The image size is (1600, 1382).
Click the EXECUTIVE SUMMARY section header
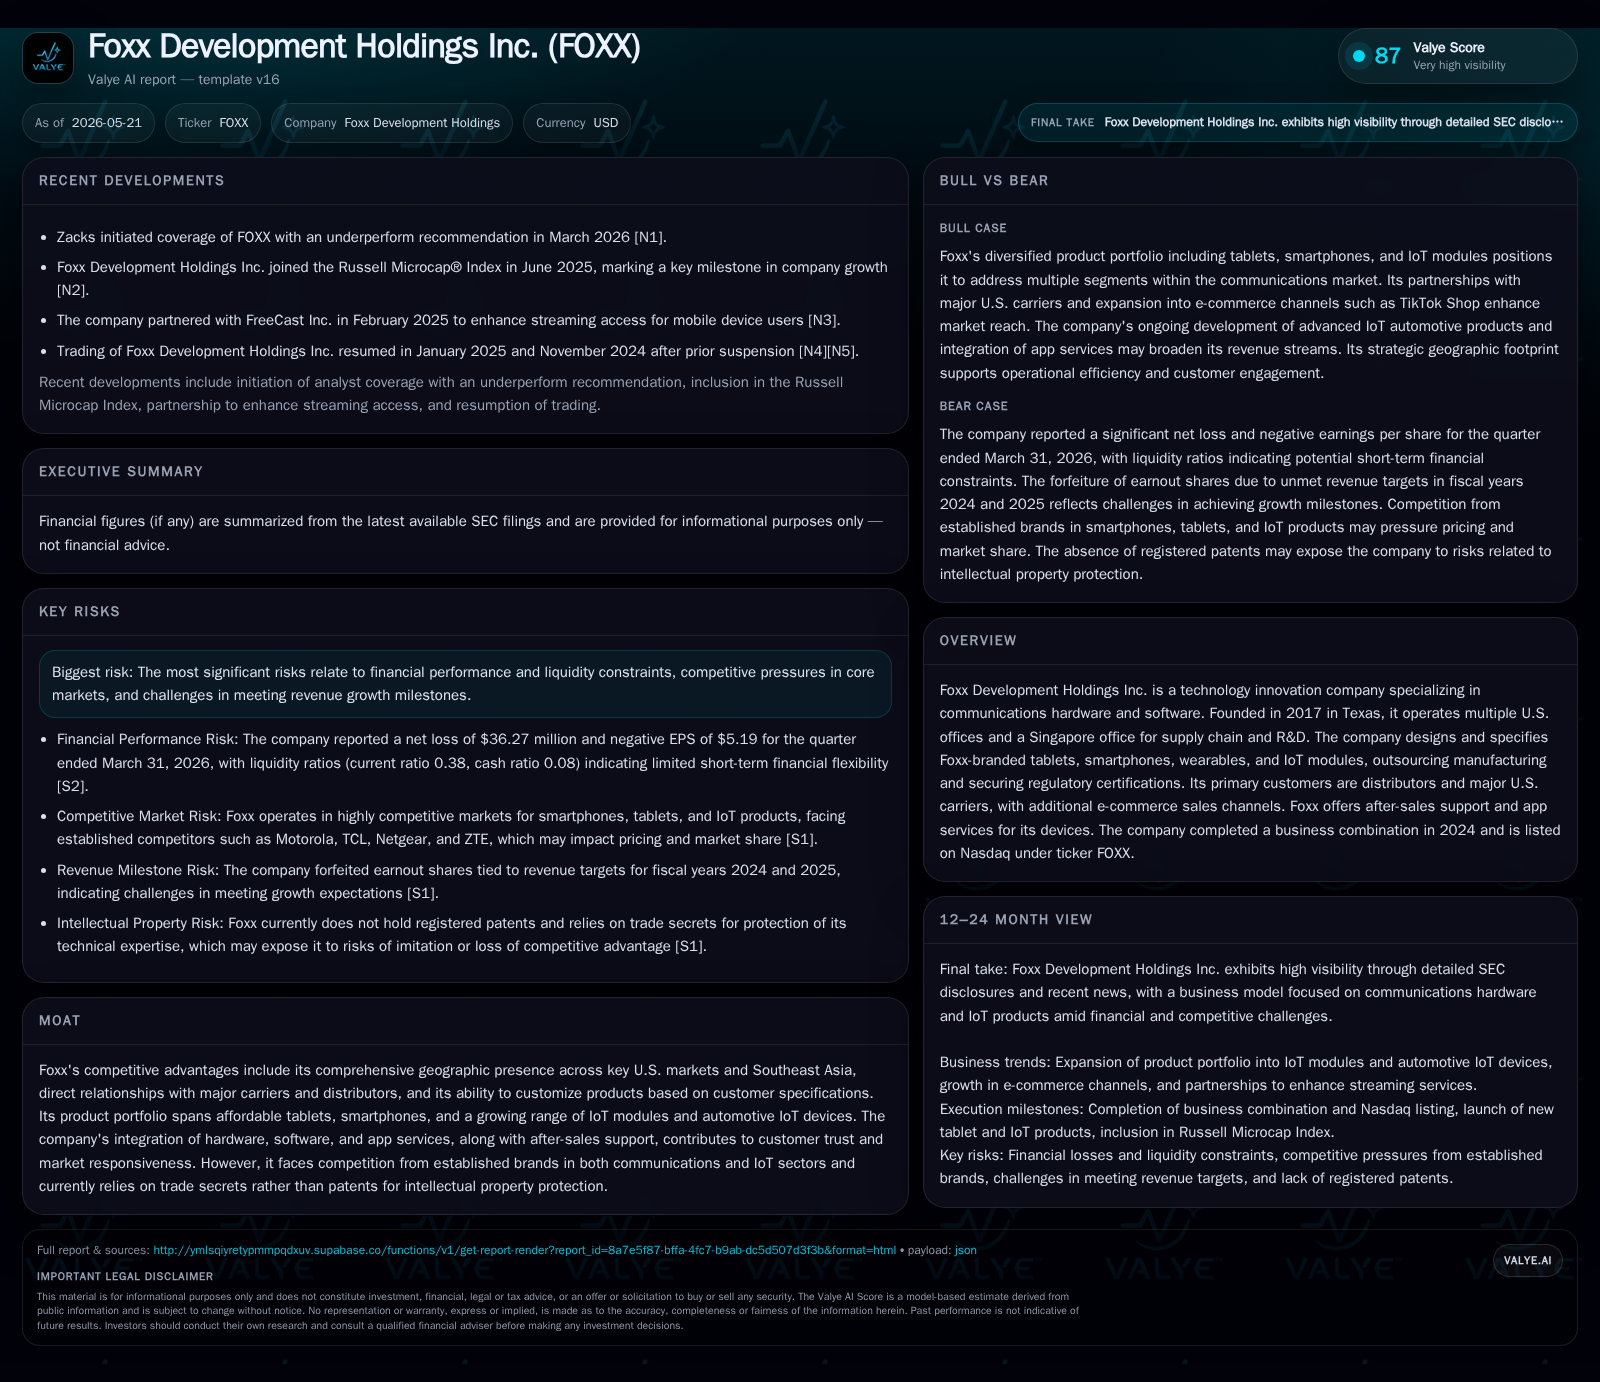pyautogui.click(x=121, y=472)
